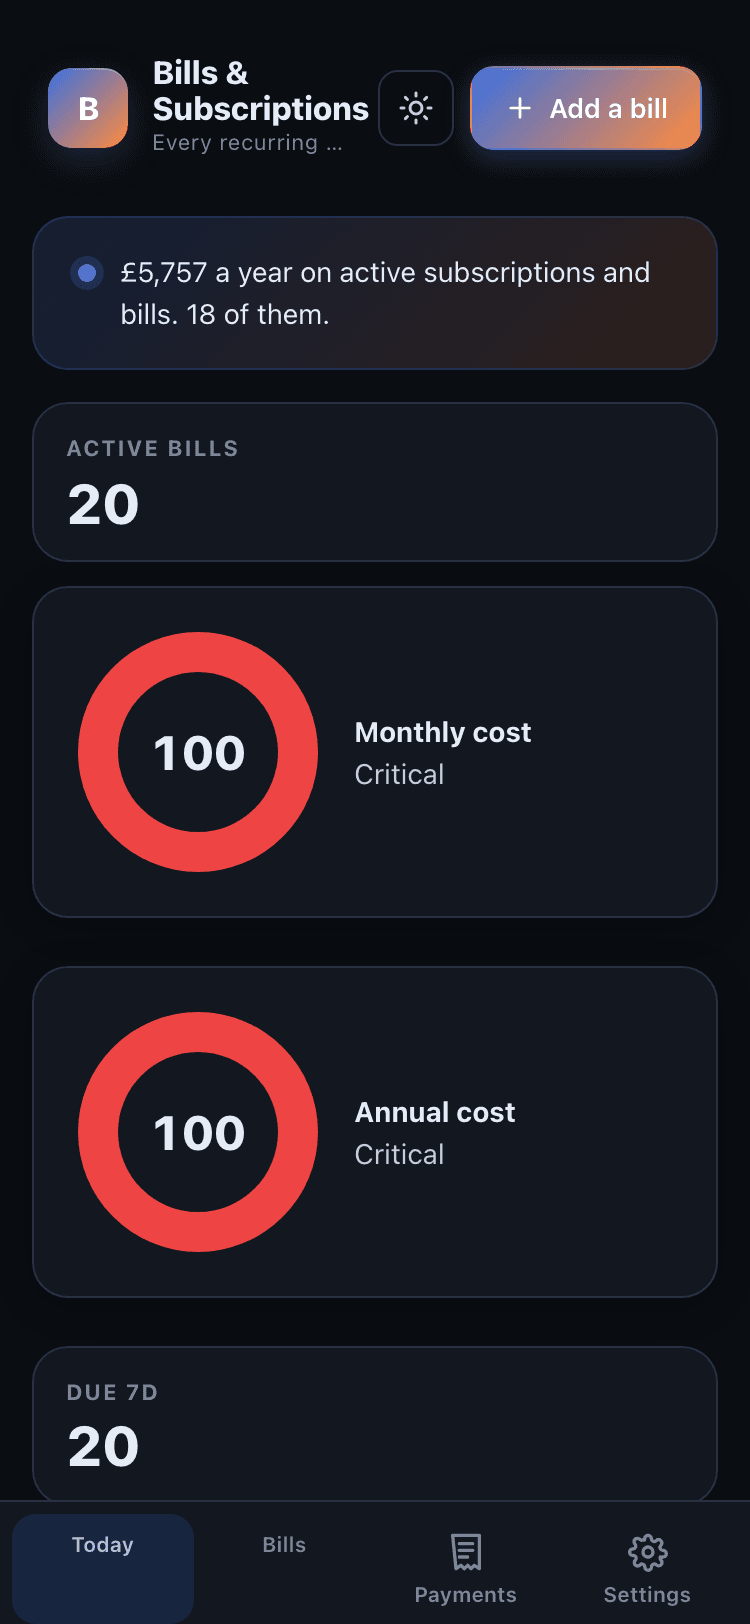Viewport: 750px width, 1624px height.
Task: Open the Settings gear icon
Action: [x=647, y=1552]
